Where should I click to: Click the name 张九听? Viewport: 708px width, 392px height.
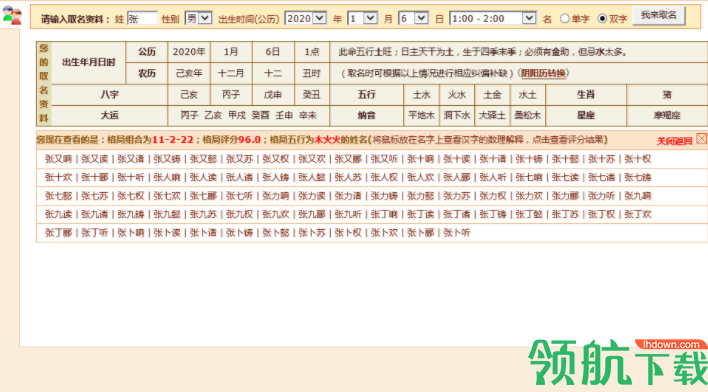(348, 215)
